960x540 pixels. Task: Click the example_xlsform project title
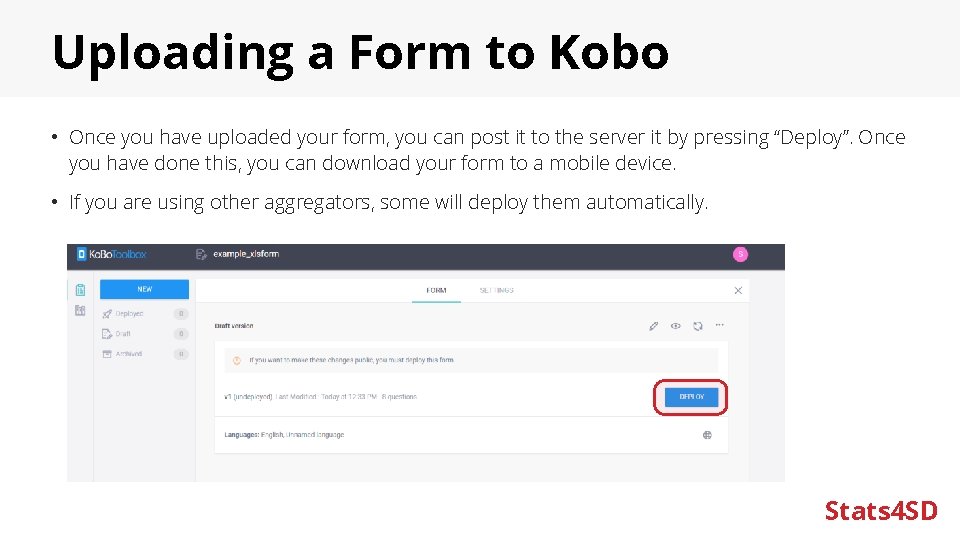pos(246,255)
